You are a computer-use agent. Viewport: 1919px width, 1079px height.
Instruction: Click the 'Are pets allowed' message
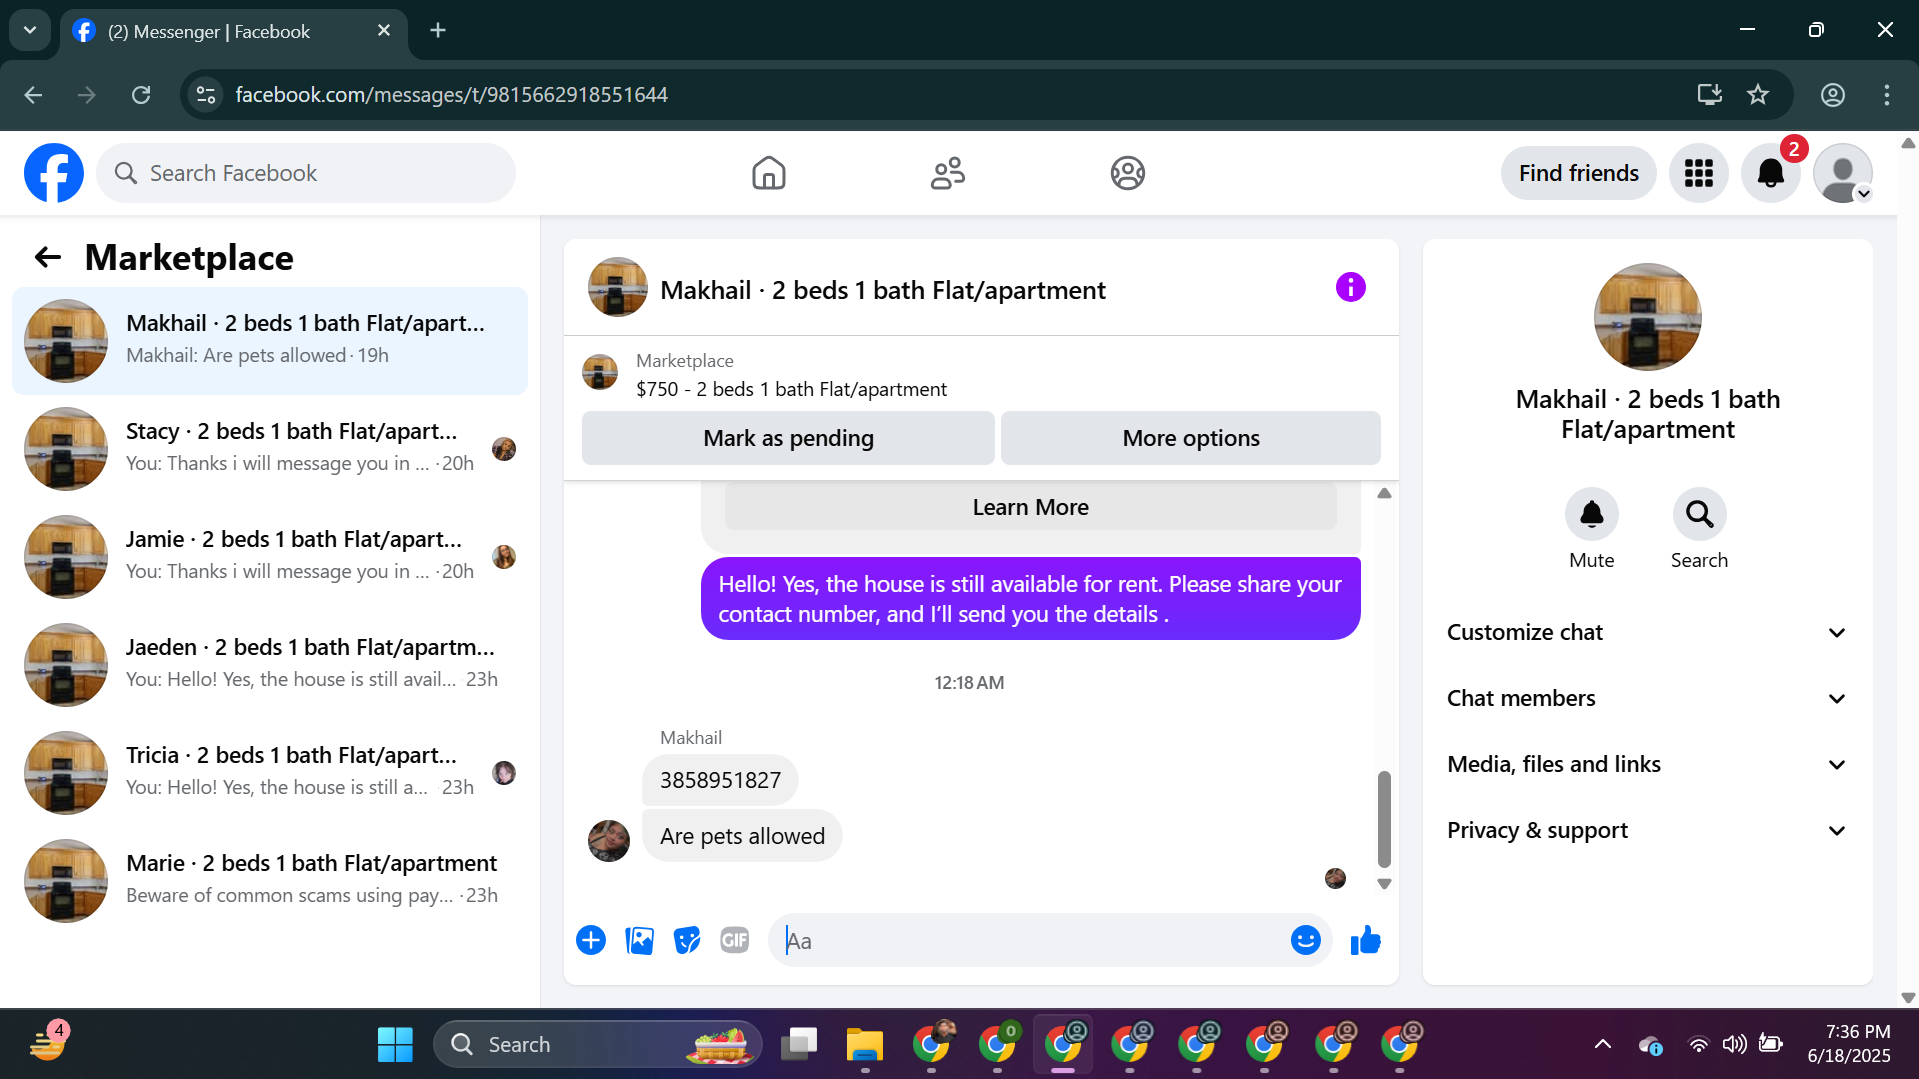click(x=742, y=836)
